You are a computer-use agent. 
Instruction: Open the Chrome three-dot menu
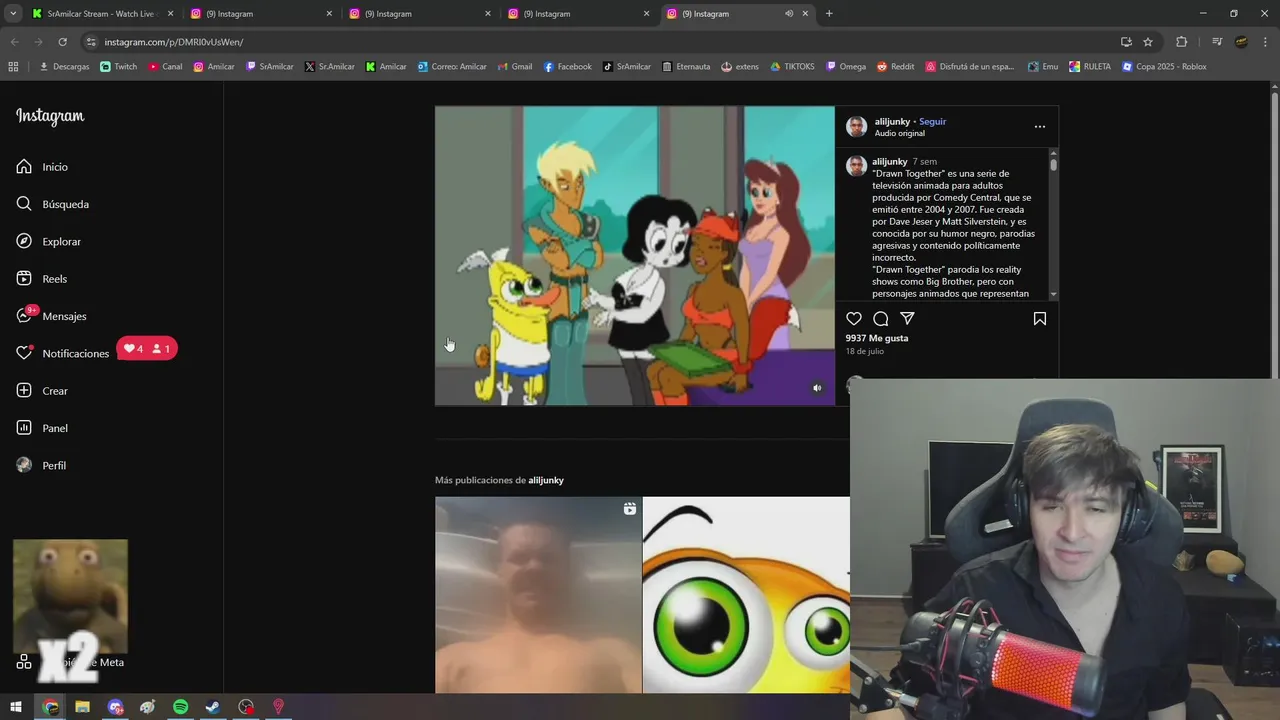(x=1265, y=42)
